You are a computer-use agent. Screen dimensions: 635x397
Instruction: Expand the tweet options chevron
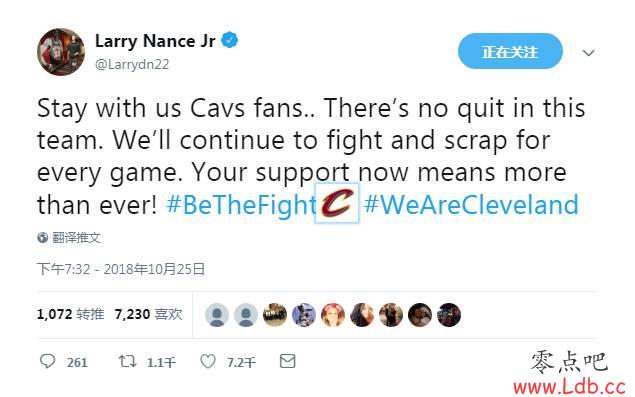tap(588, 53)
